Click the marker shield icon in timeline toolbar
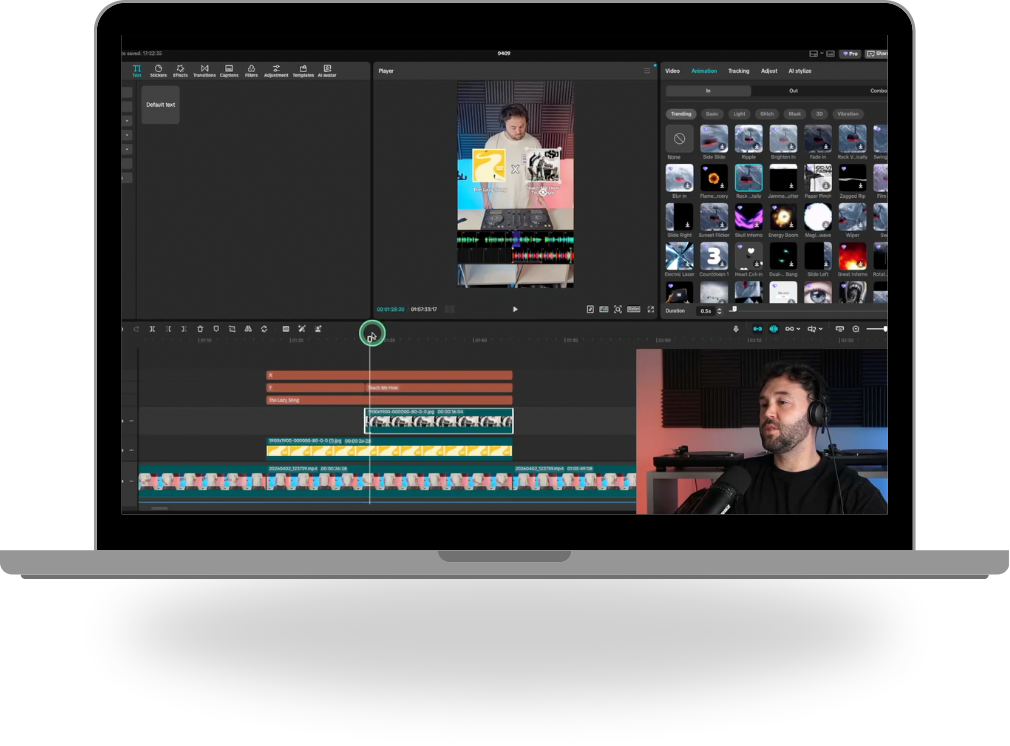 point(216,329)
